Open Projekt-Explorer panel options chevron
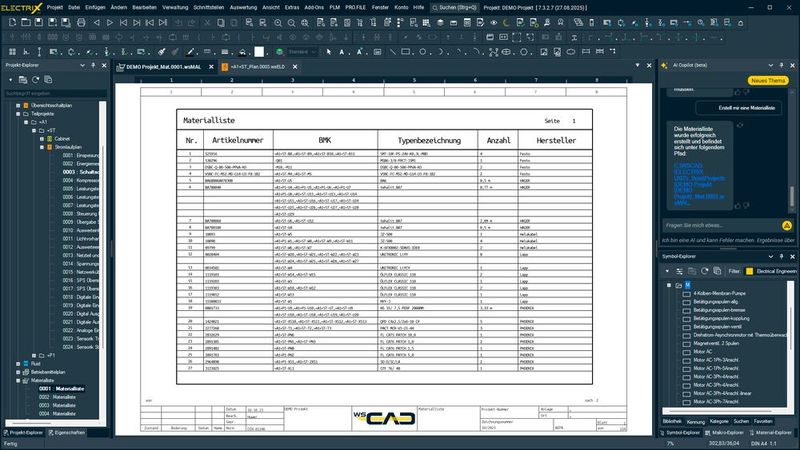The image size is (800, 450). click(82, 65)
